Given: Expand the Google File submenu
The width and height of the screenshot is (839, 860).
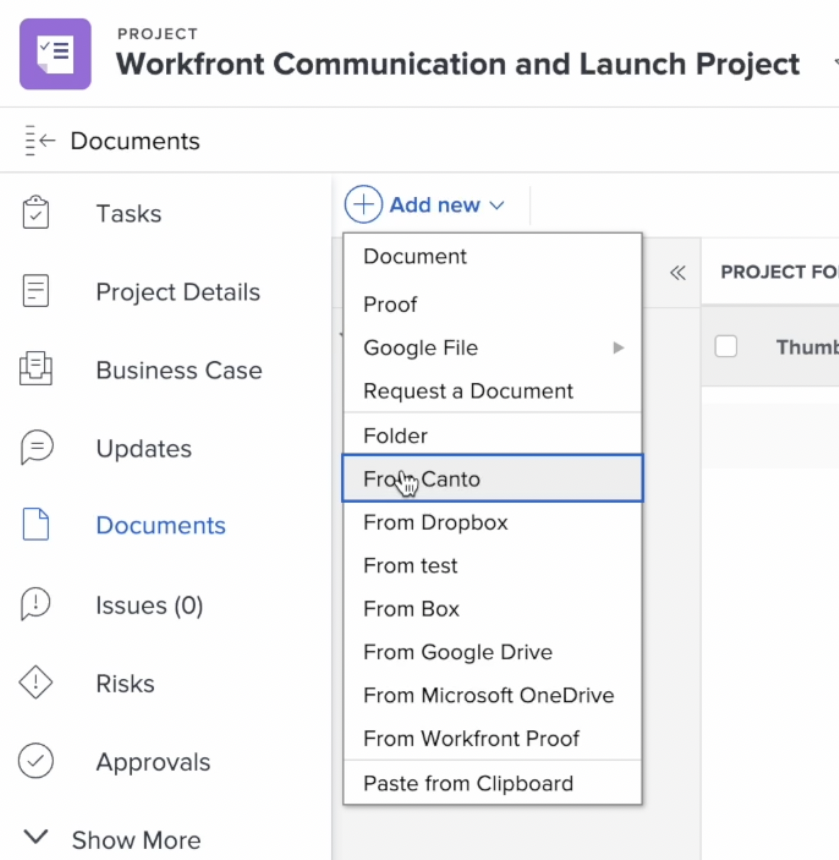Looking at the screenshot, I should click(420, 347).
